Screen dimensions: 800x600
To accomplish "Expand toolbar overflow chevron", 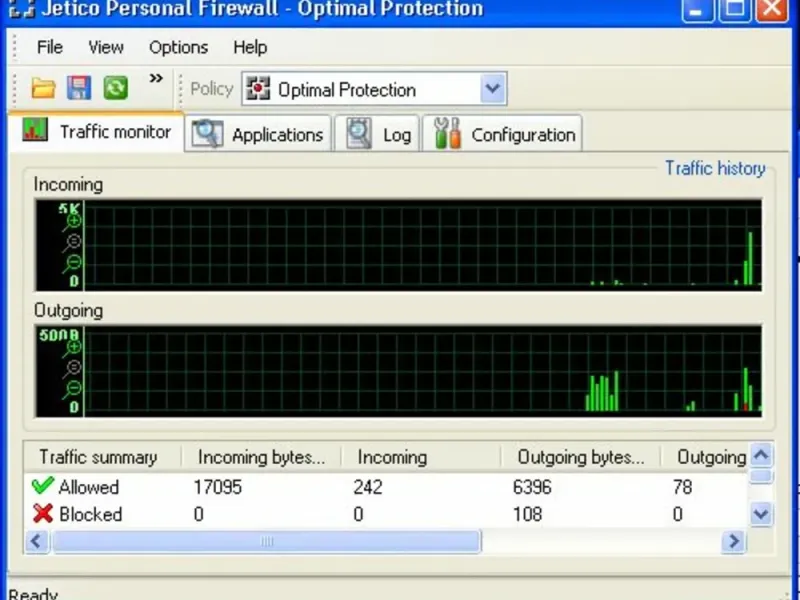I will pos(156,78).
